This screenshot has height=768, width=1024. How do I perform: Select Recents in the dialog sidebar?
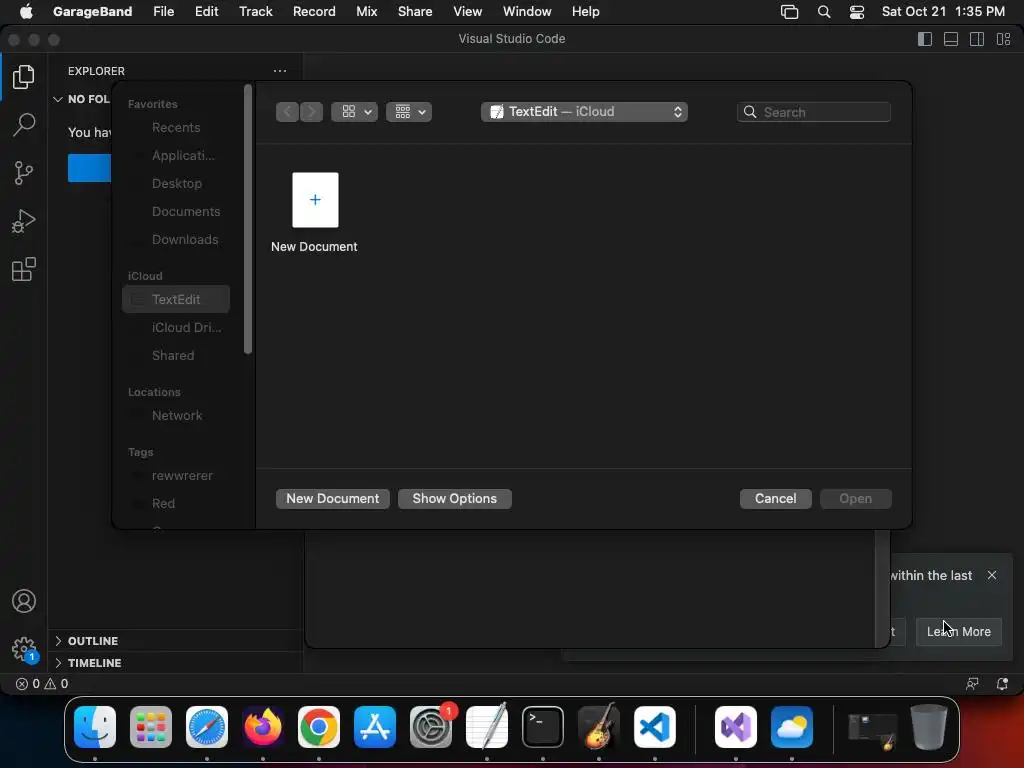[x=176, y=127]
